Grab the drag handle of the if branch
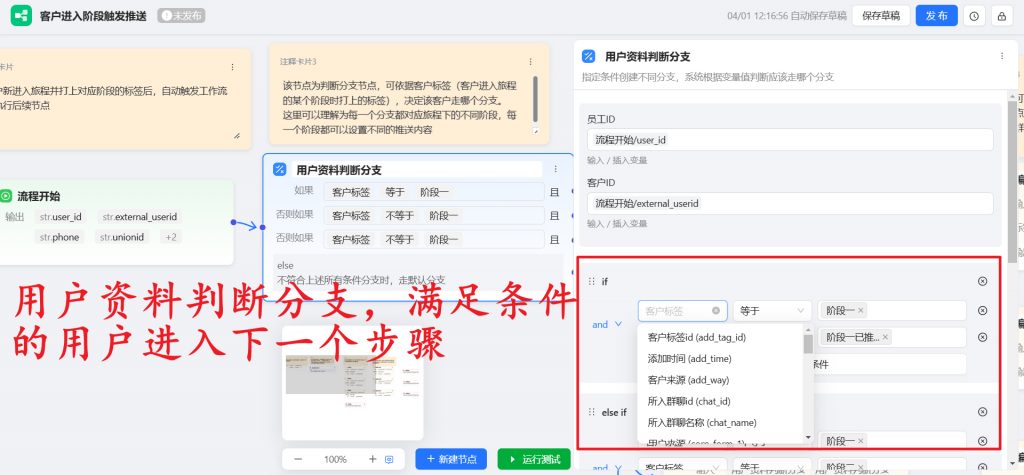The height and width of the screenshot is (475, 1024). [x=592, y=281]
